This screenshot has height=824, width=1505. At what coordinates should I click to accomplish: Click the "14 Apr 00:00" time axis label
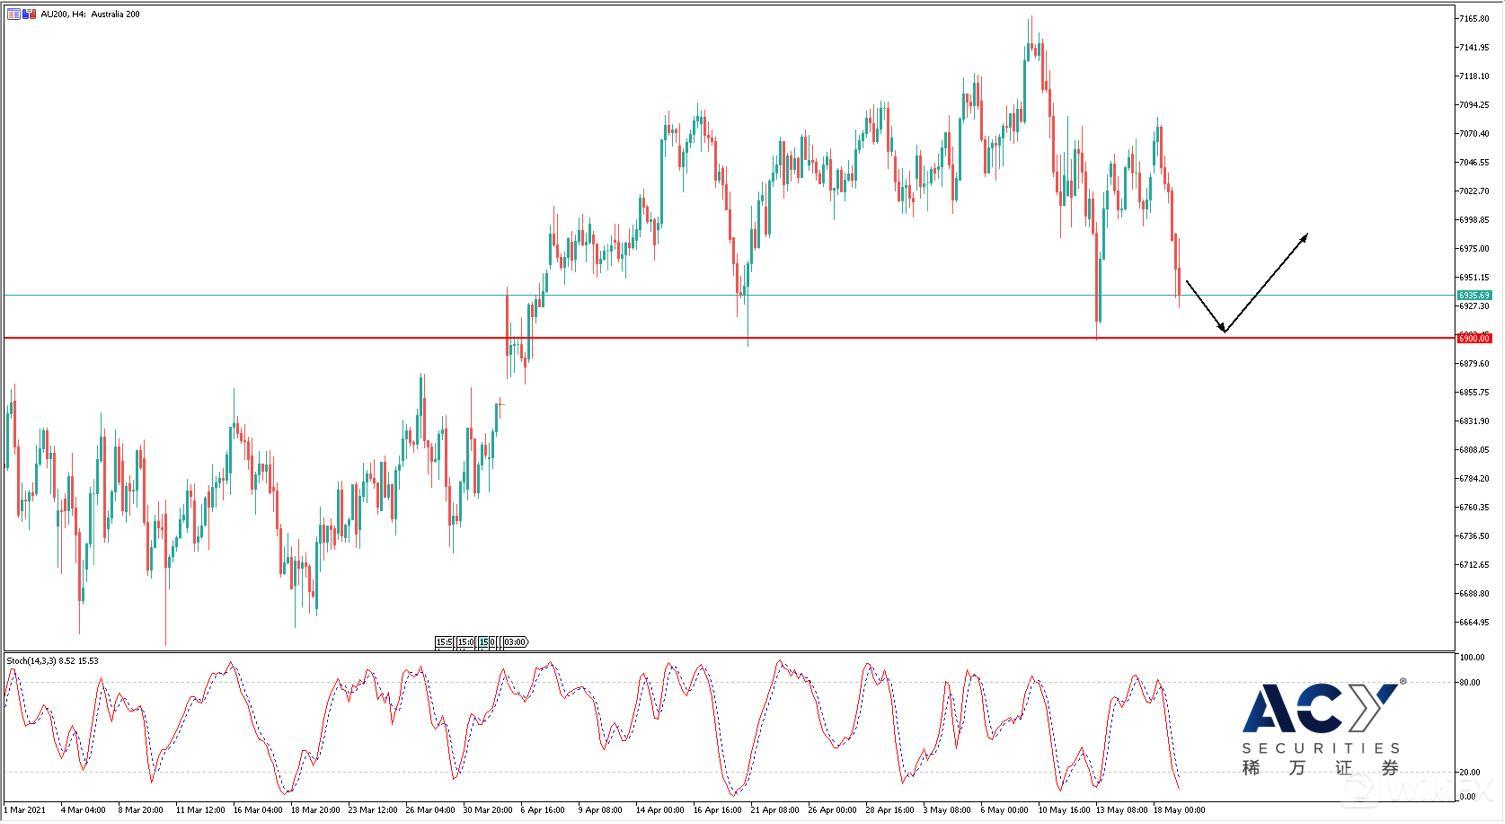tap(661, 810)
